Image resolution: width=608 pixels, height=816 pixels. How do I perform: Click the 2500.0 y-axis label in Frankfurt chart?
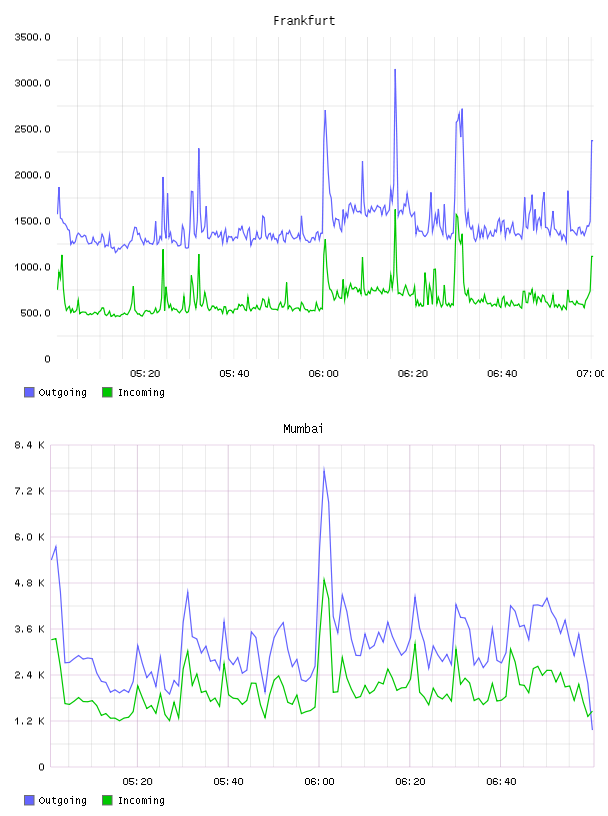(32, 129)
